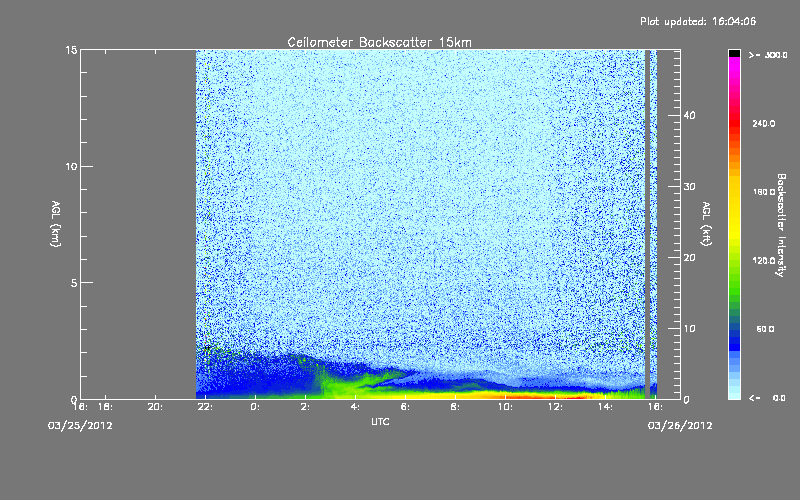Click the black top swatch of the colorbar
This screenshot has height=500, width=800.
coord(734,53)
